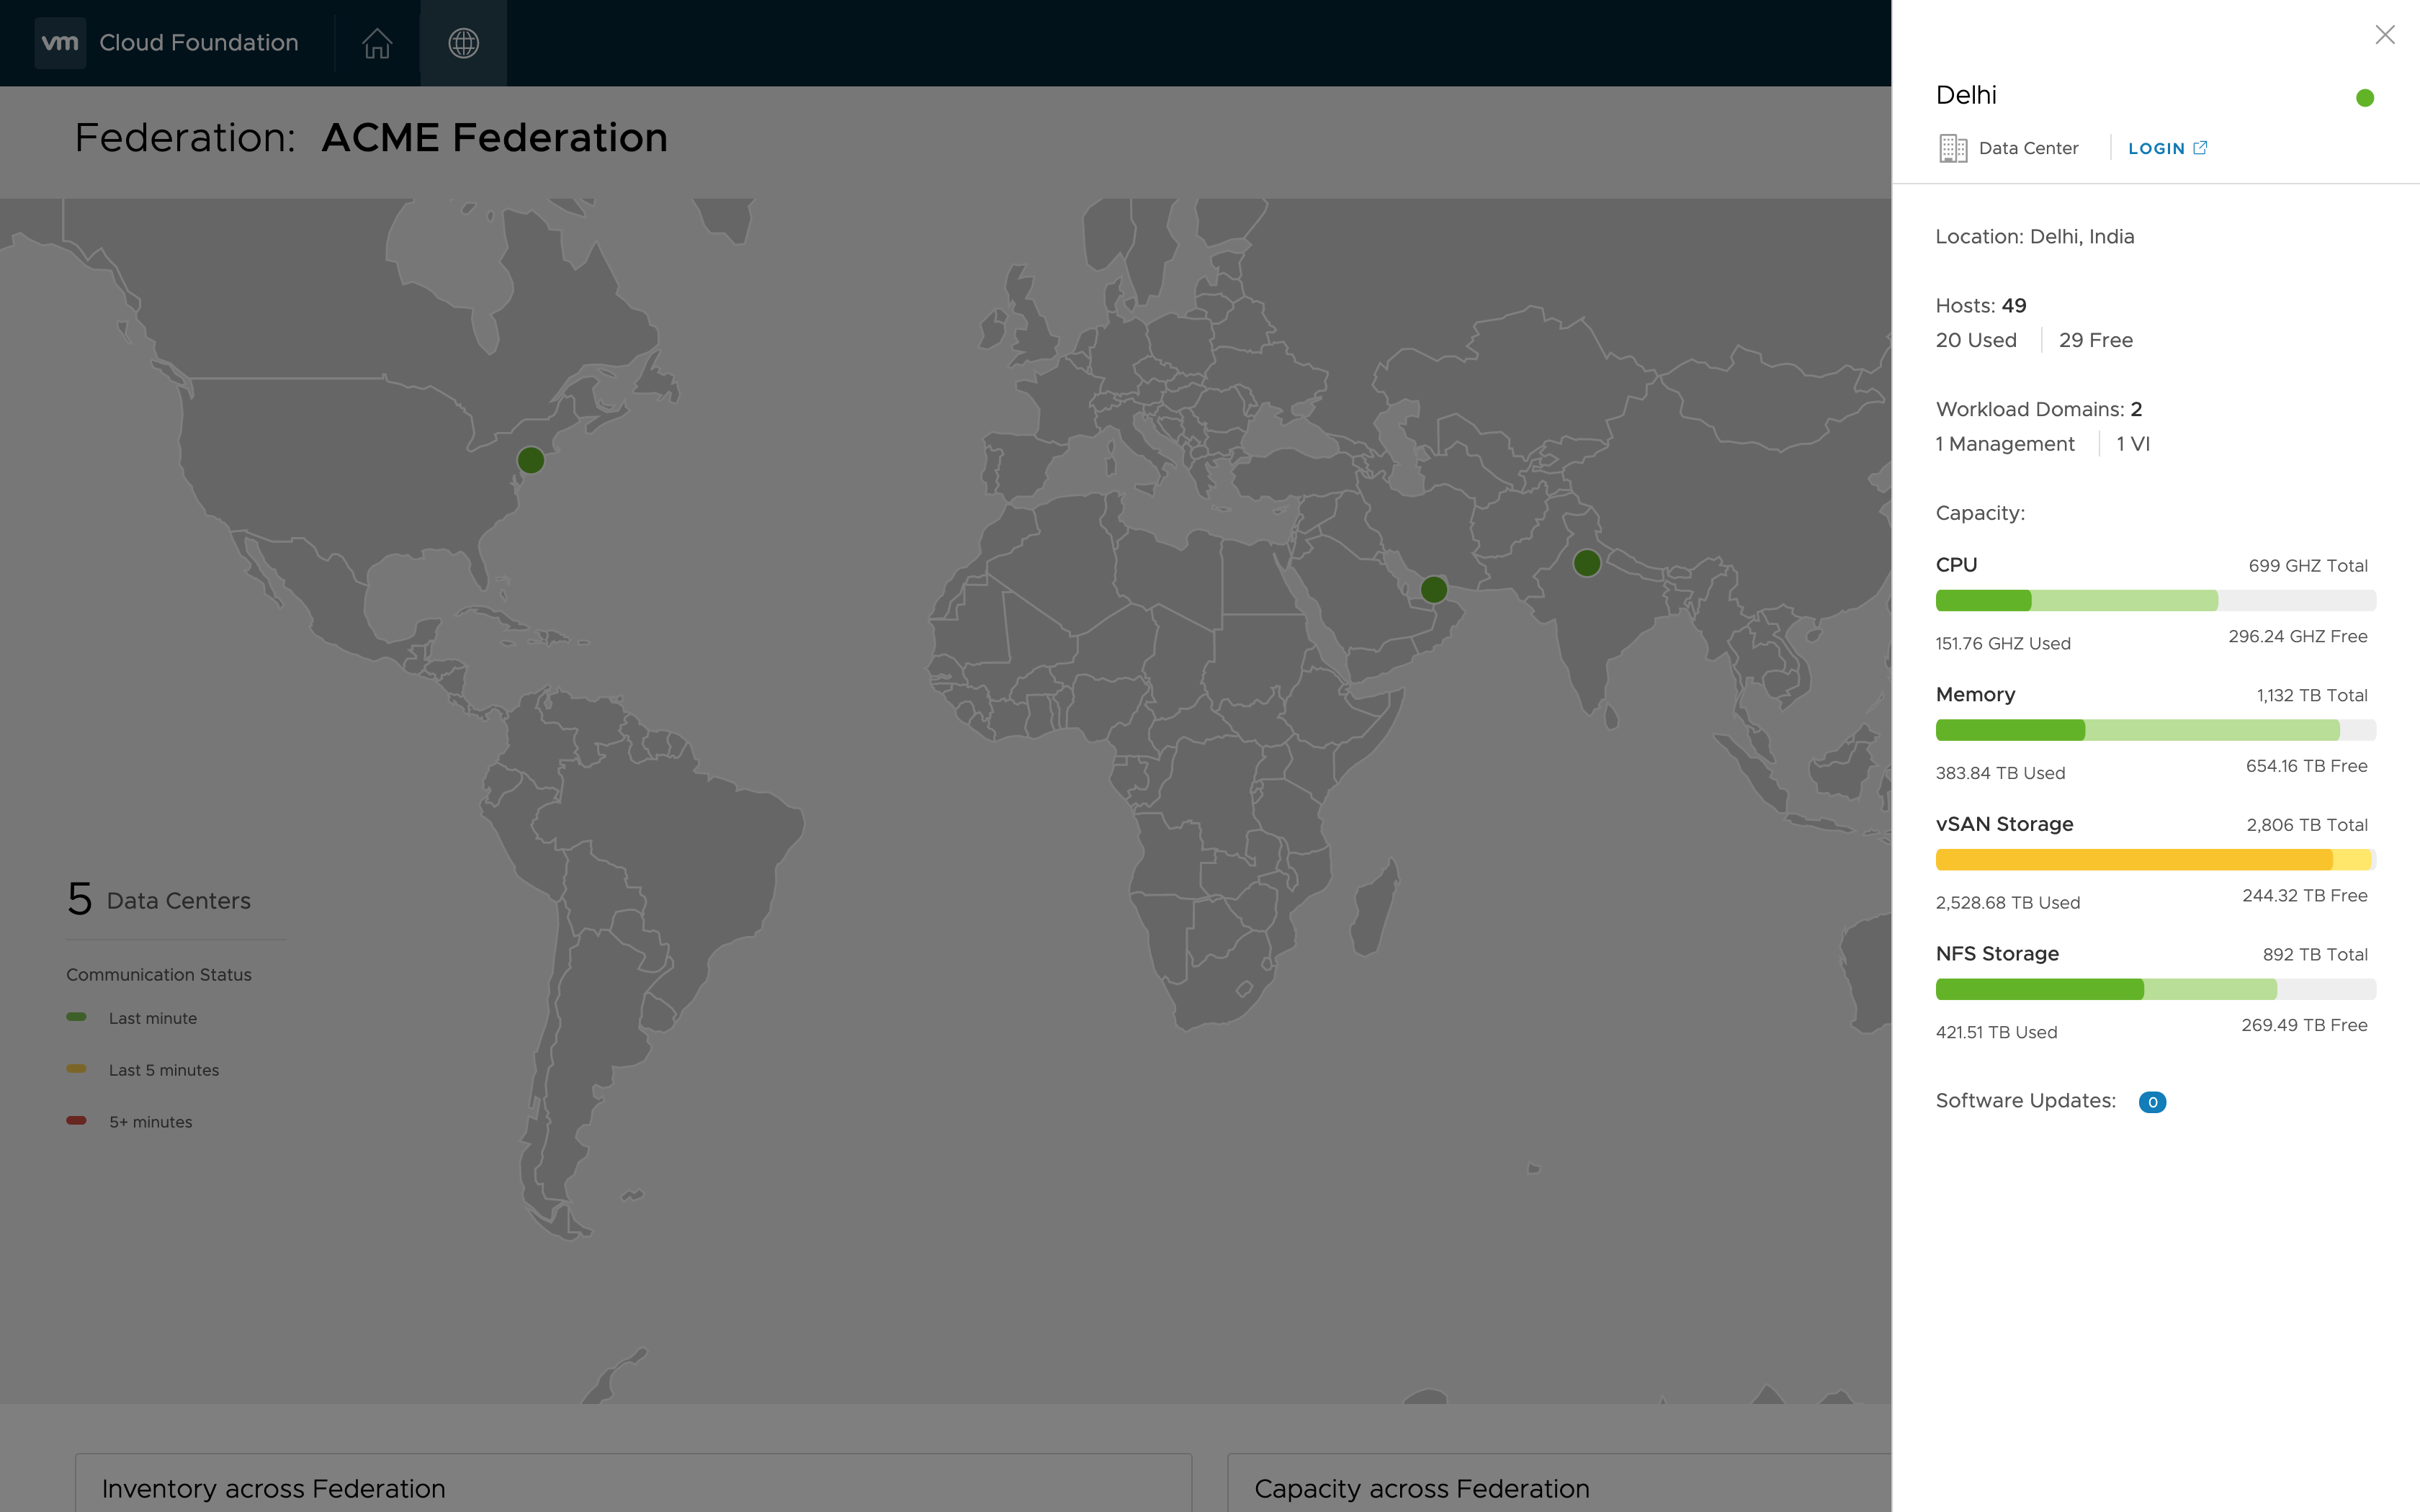Select the US East Coast data center marker

tap(531, 460)
